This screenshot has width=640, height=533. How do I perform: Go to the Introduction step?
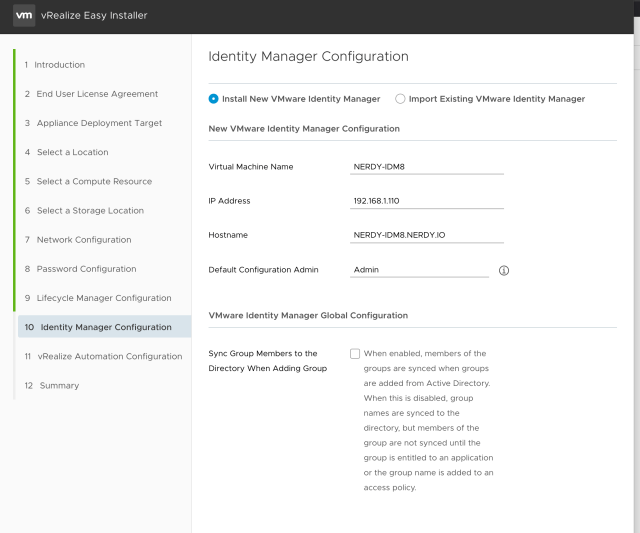[x=59, y=65]
